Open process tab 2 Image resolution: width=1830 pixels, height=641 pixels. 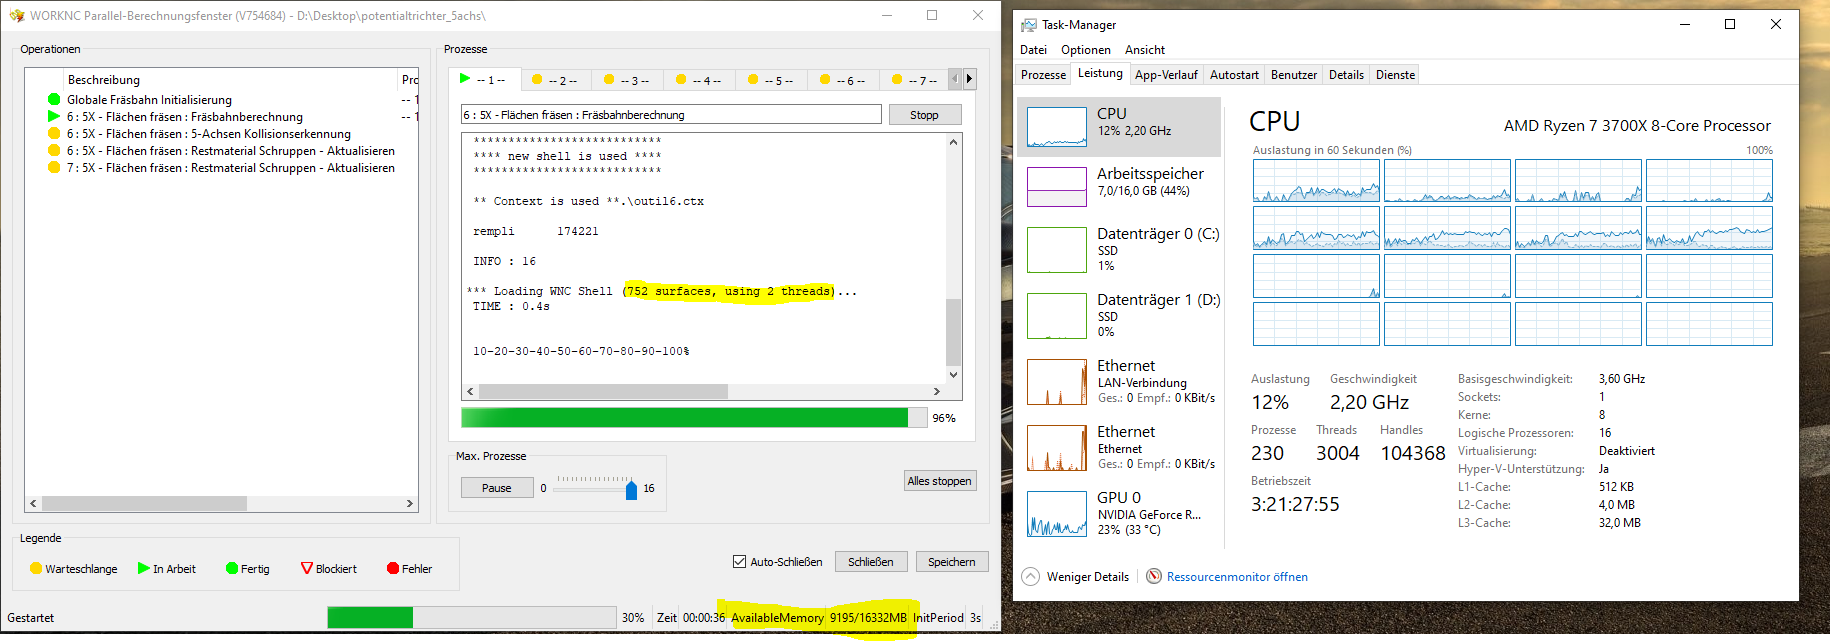(x=556, y=80)
